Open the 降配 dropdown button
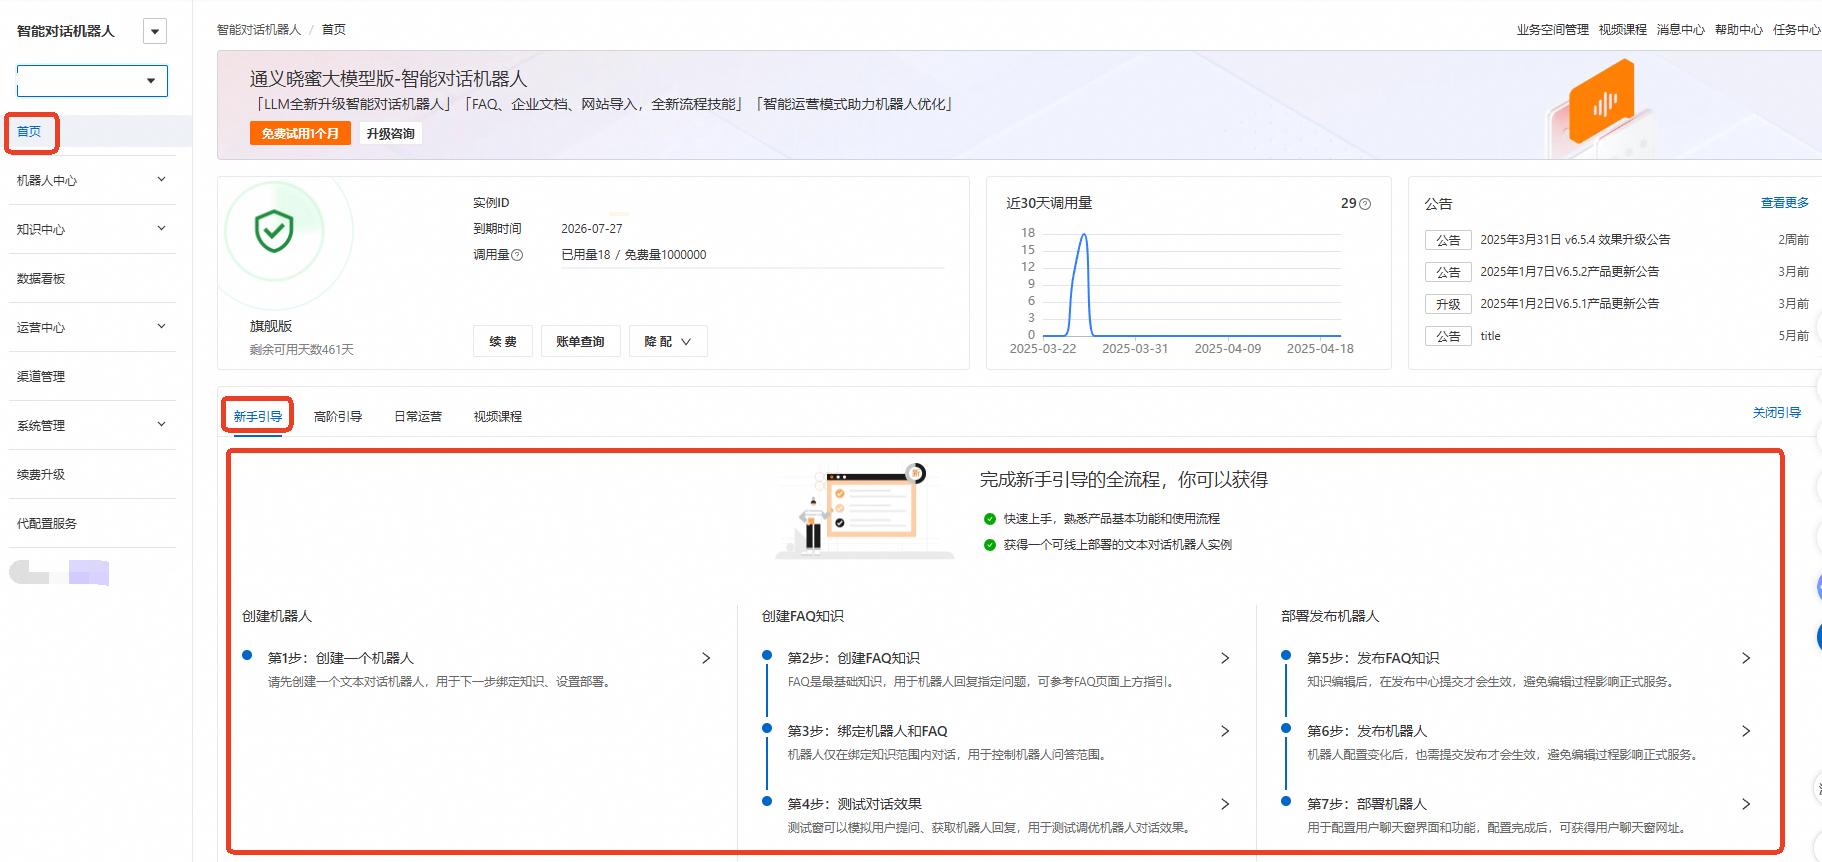 668,341
